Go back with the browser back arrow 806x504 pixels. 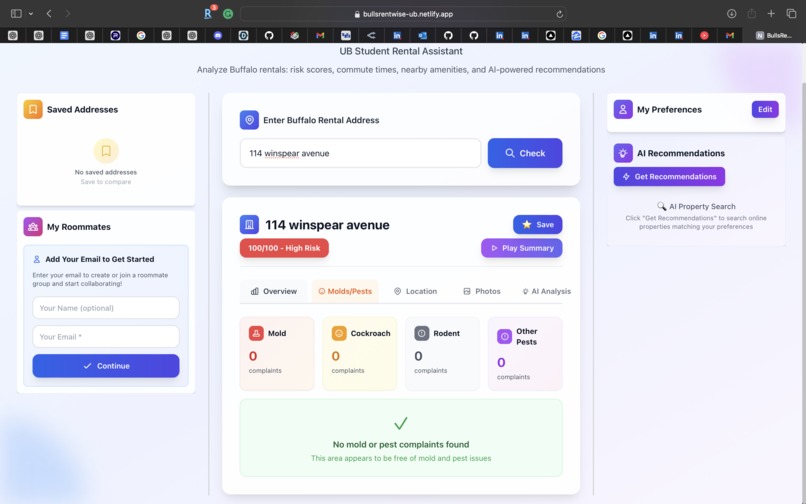pos(49,14)
